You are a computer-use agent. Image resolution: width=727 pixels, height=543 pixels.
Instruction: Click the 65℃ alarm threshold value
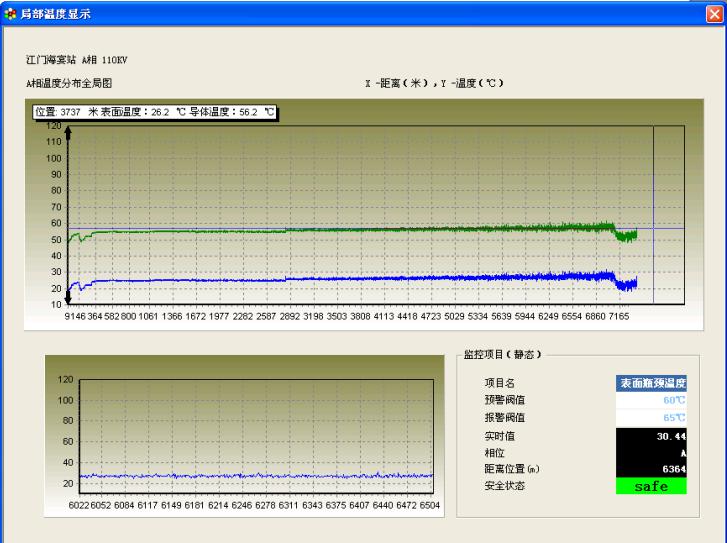tap(651, 418)
